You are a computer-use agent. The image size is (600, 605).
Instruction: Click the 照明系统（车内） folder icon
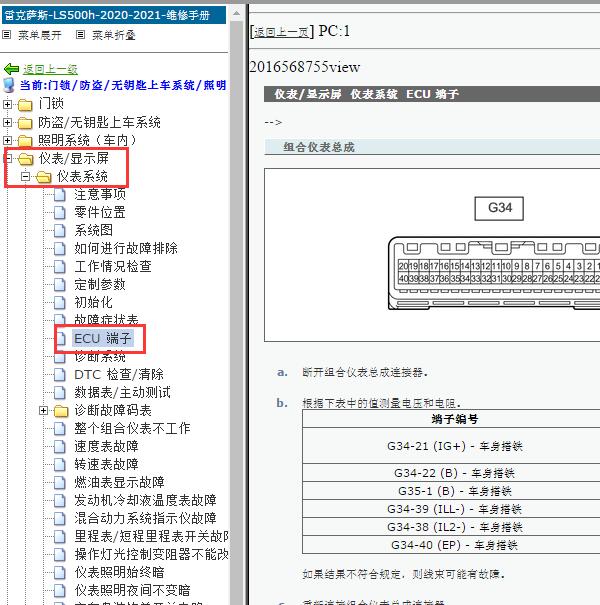[25, 140]
